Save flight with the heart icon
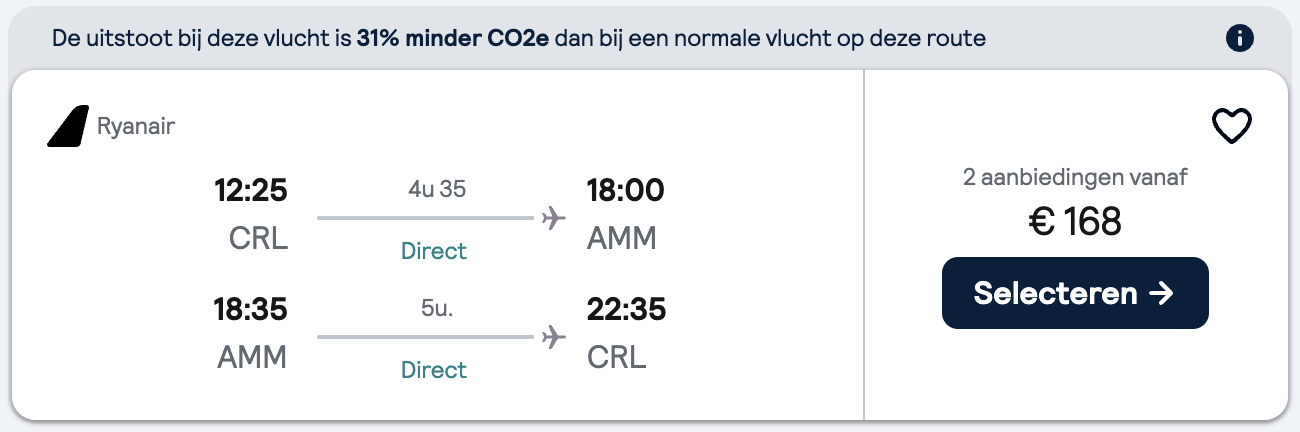 coord(1232,127)
